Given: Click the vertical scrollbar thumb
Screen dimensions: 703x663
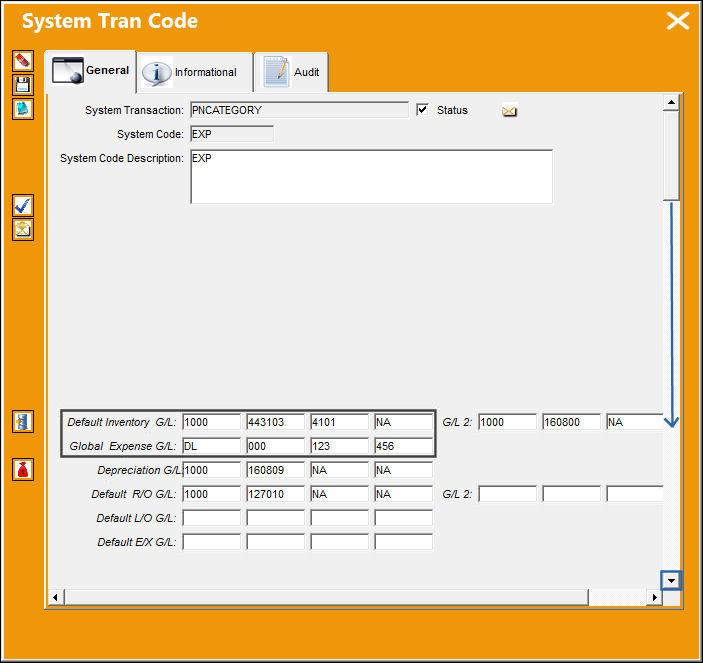Looking at the screenshot, I should pos(671,156).
